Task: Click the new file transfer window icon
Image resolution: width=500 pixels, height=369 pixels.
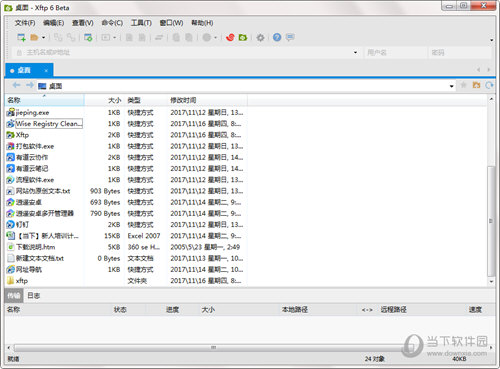Action: (88, 37)
